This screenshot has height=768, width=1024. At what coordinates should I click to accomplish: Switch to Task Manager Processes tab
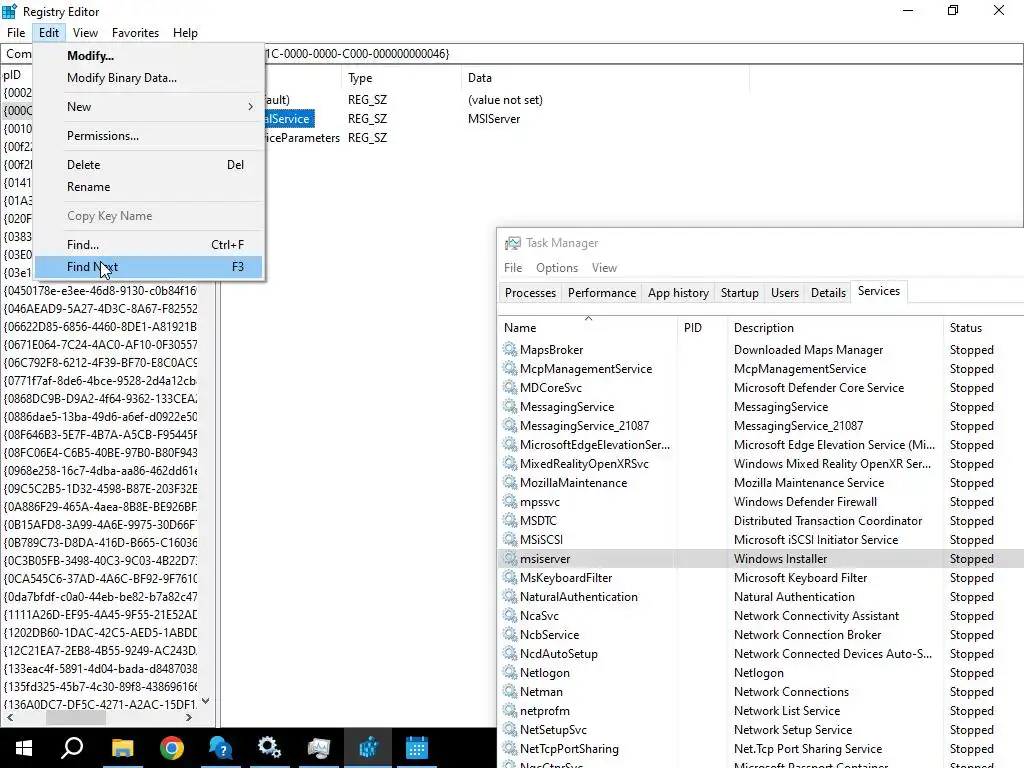point(530,293)
